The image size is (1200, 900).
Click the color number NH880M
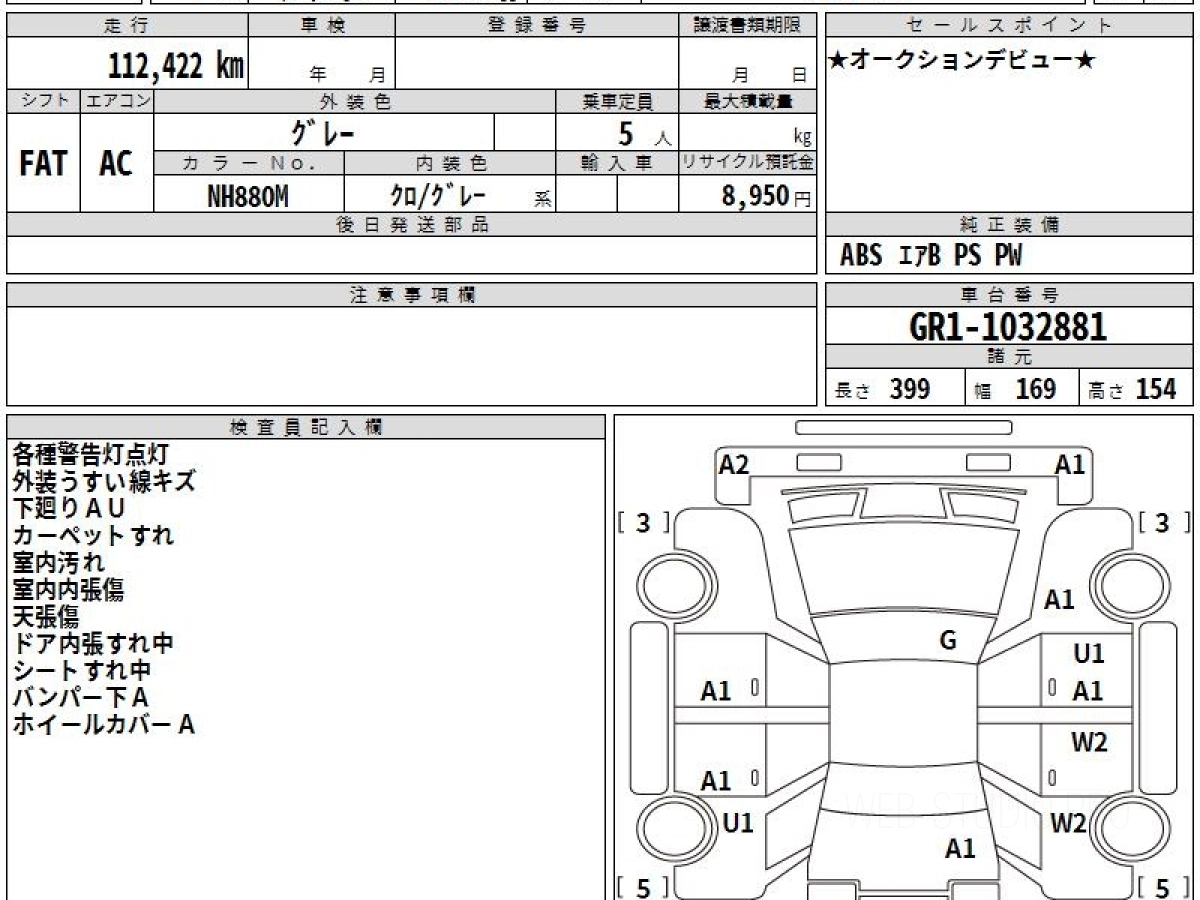(x=248, y=197)
